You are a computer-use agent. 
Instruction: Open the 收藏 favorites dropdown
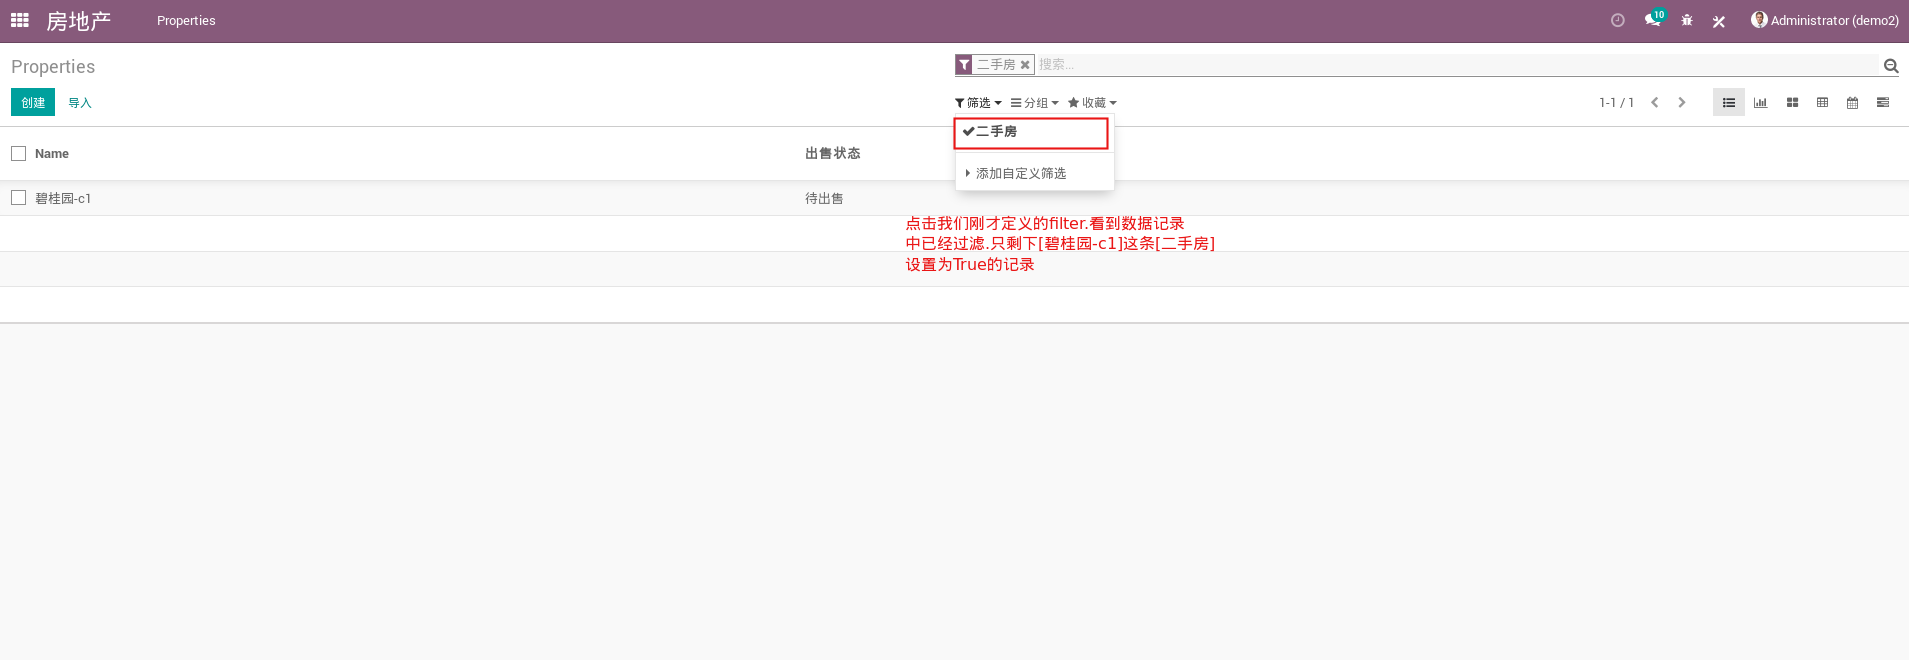tap(1092, 103)
